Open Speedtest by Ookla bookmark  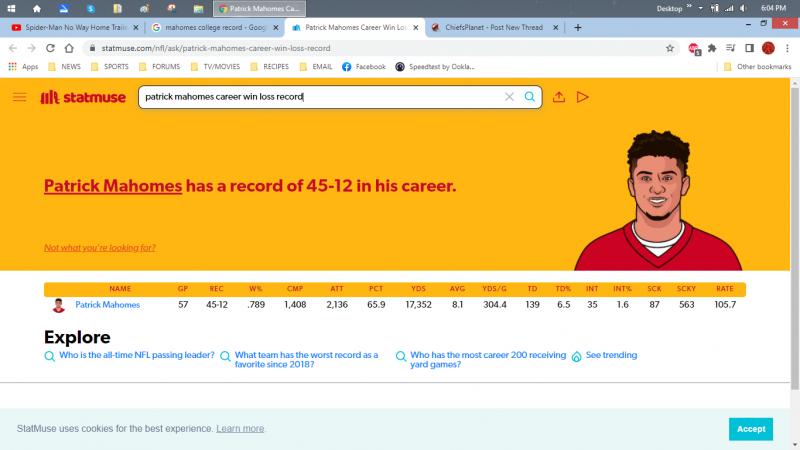pyautogui.click(x=435, y=67)
